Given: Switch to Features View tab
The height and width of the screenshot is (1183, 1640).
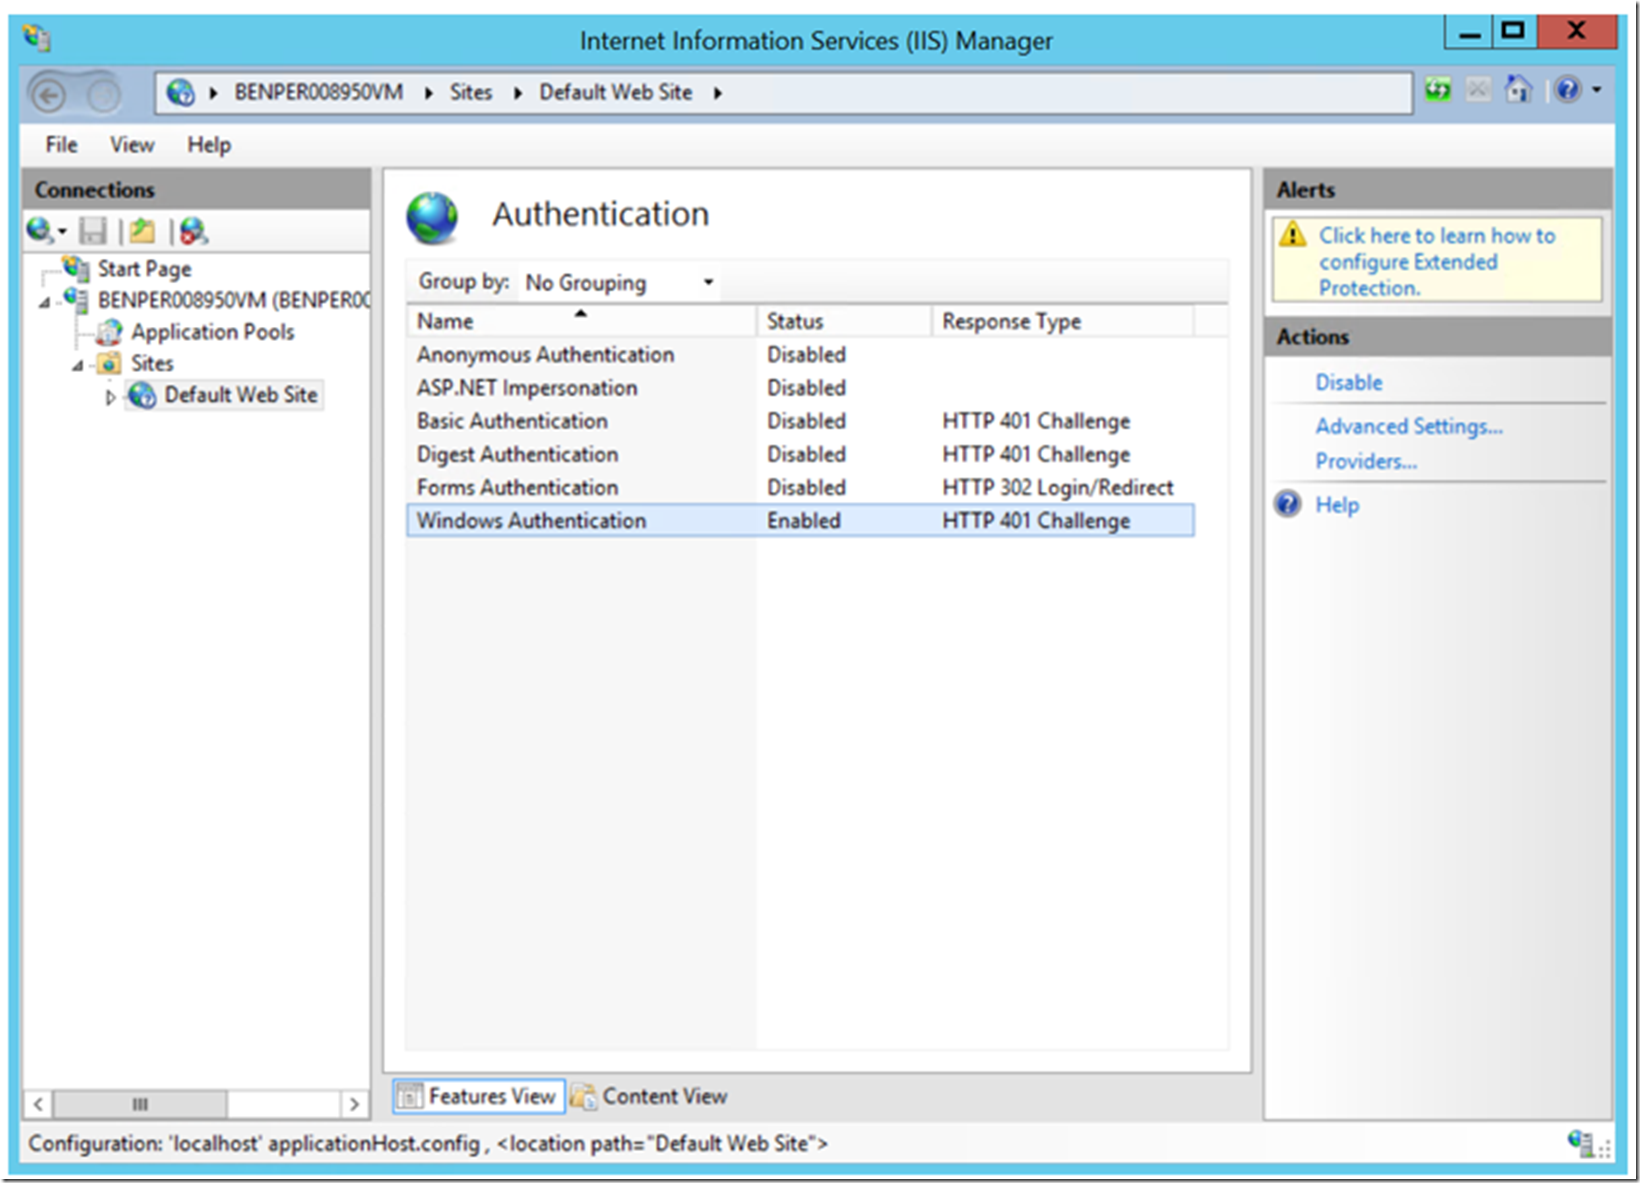Looking at the screenshot, I should (x=478, y=1096).
